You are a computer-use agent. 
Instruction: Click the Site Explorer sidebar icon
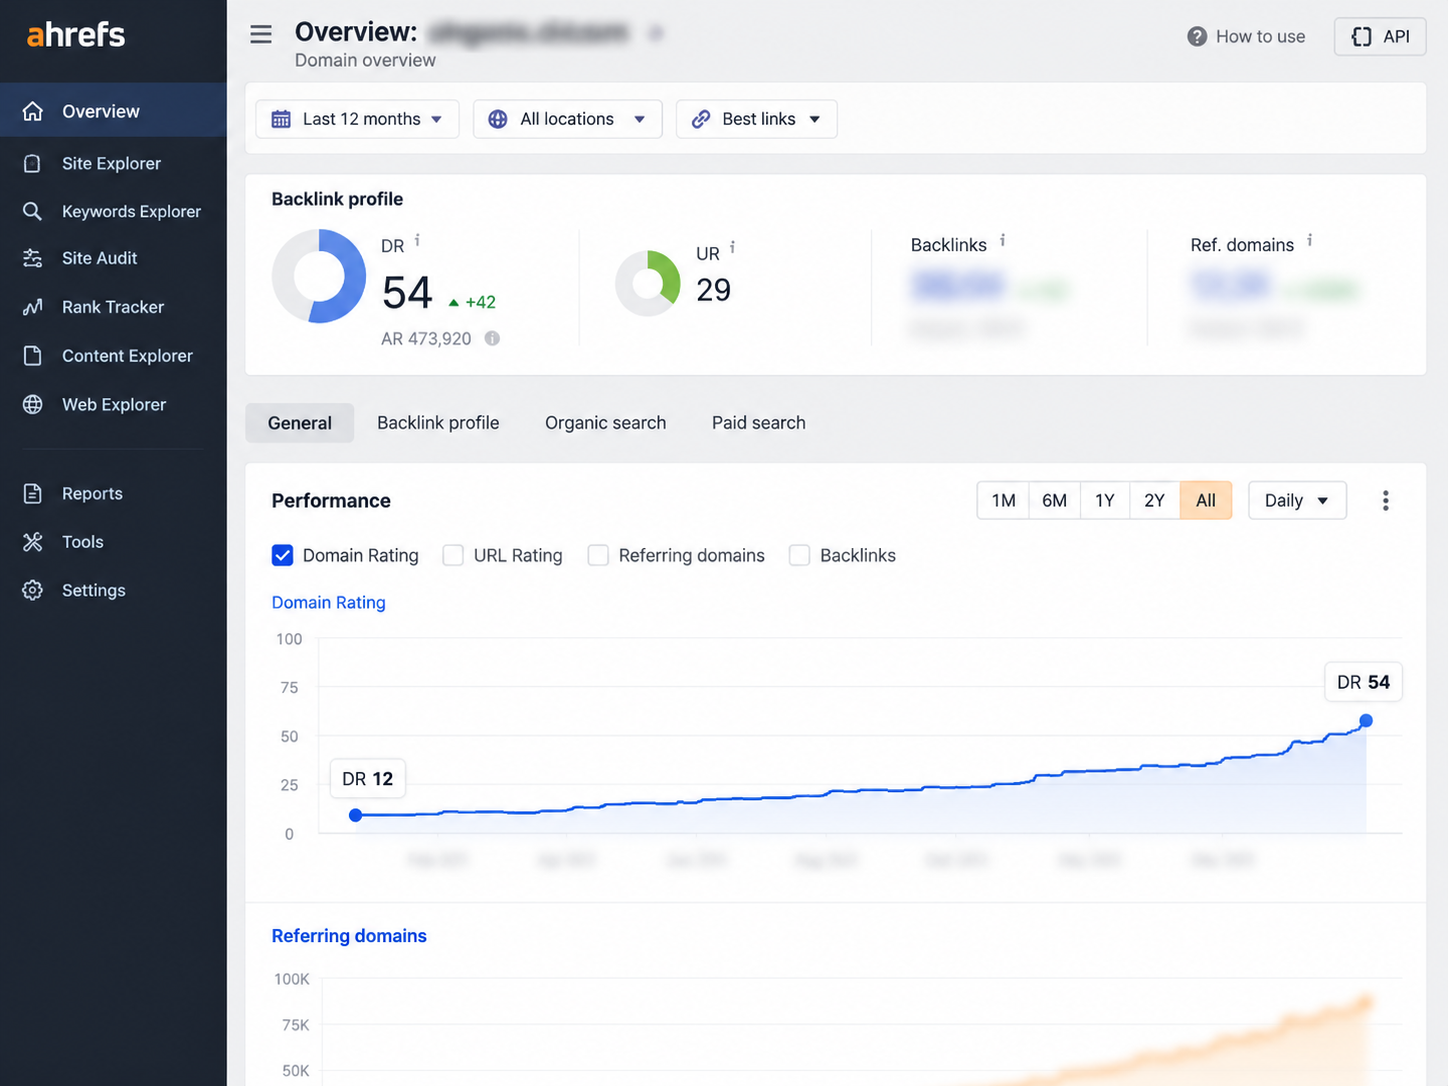coord(33,163)
